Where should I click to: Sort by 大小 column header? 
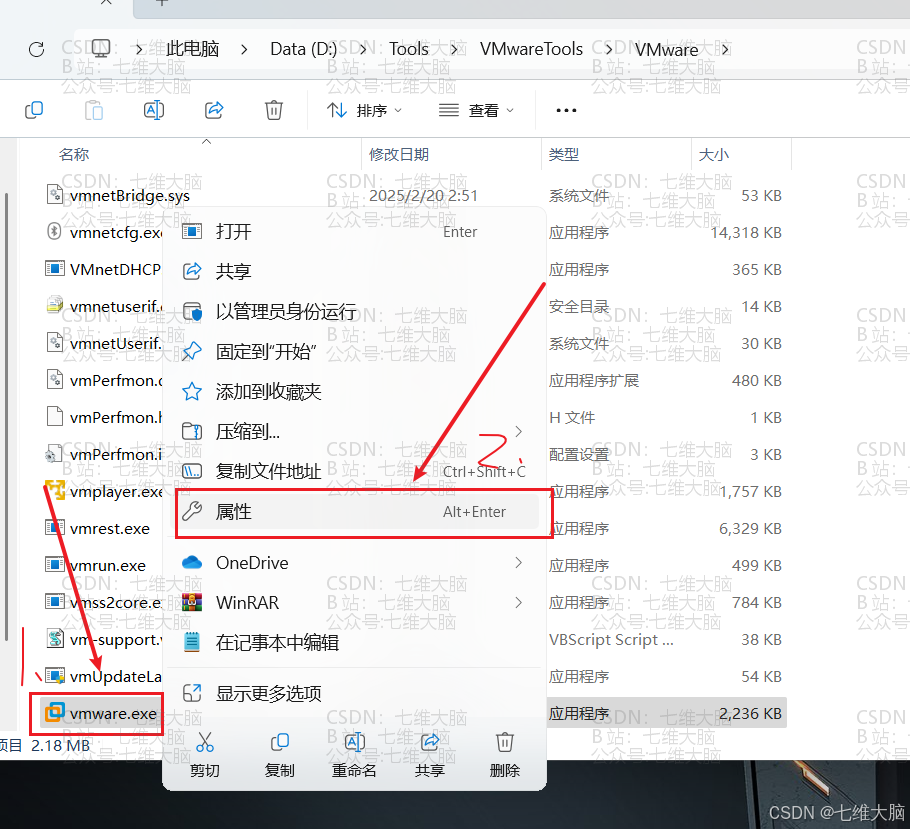click(713, 154)
